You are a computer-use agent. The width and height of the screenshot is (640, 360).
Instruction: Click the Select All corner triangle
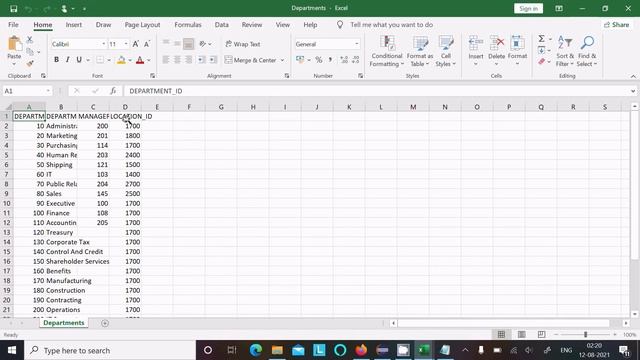(8, 107)
